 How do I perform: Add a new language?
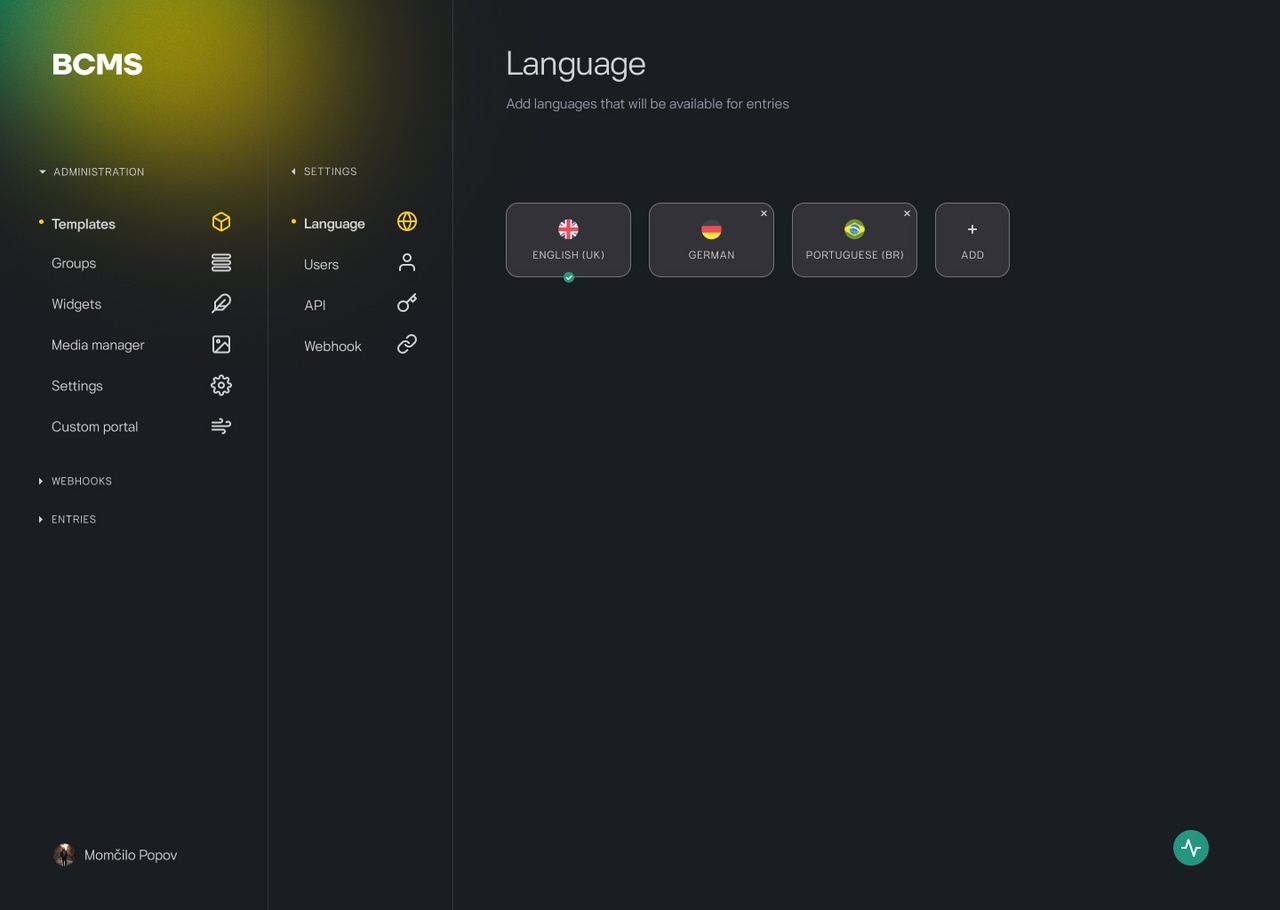(972, 240)
